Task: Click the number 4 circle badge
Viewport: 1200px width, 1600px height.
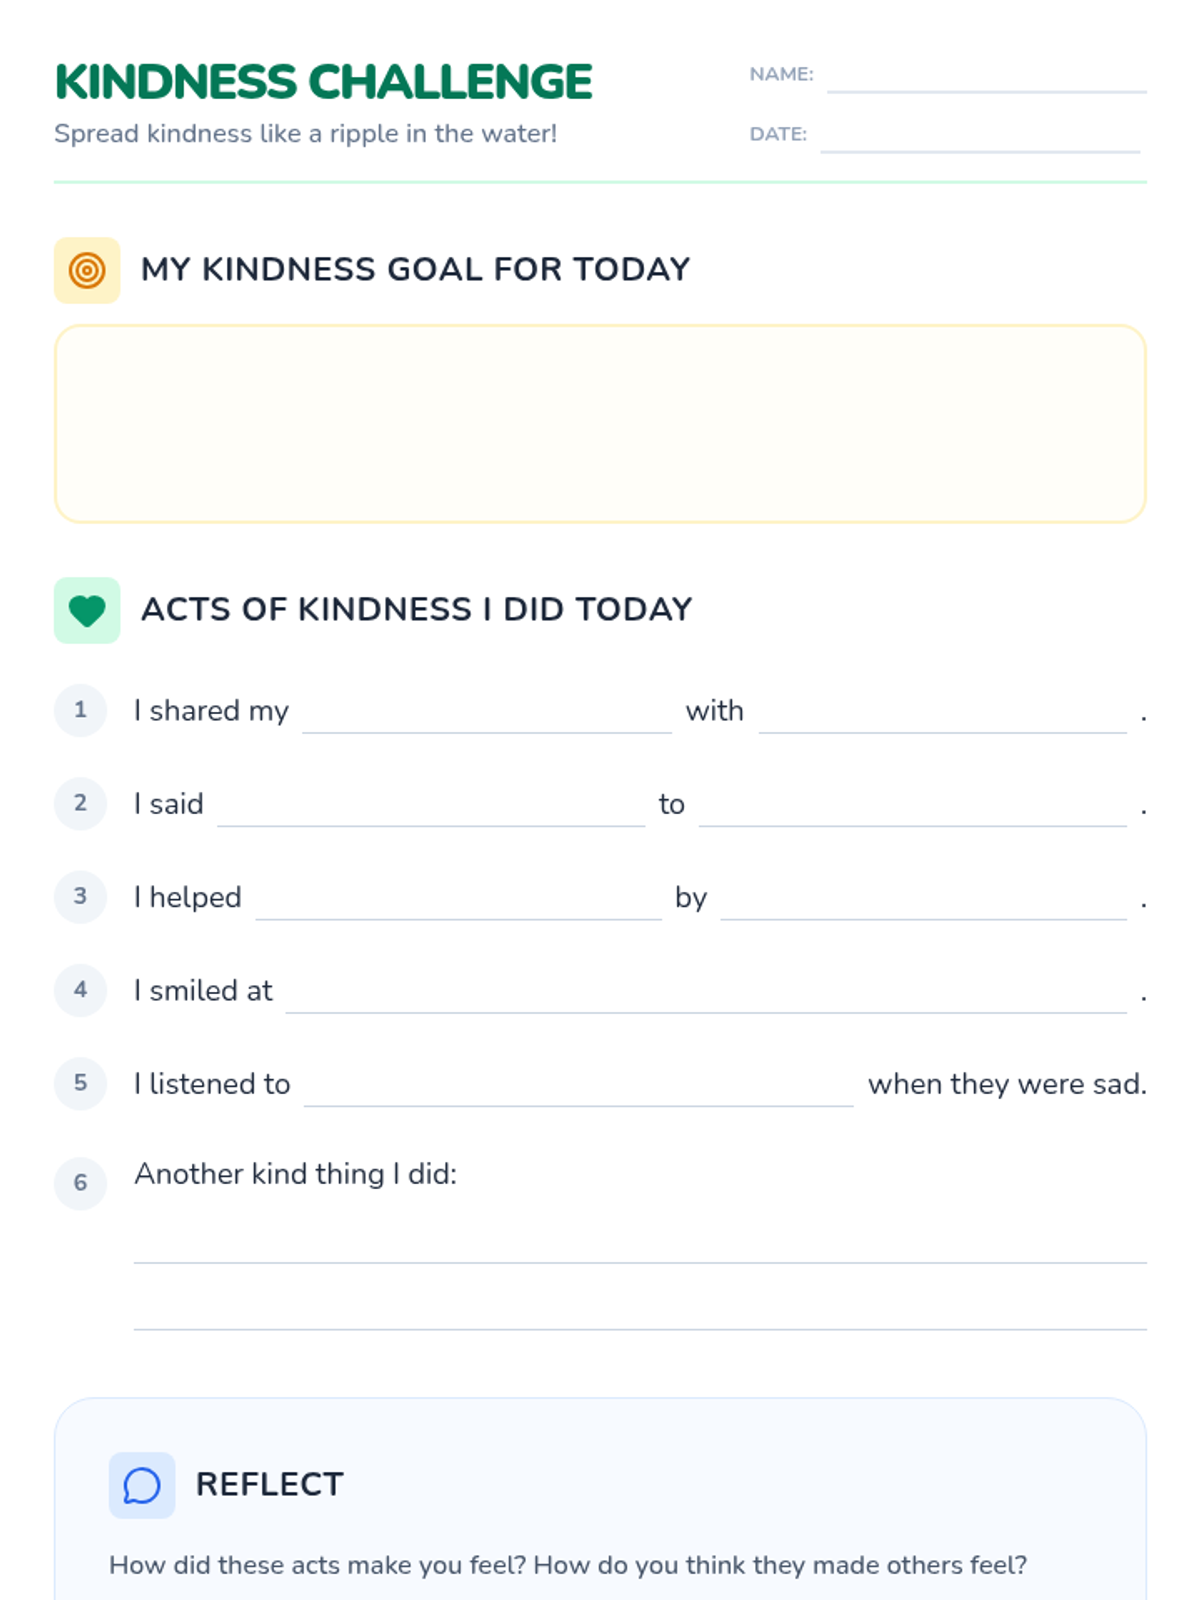Action: pyautogui.click(x=80, y=990)
